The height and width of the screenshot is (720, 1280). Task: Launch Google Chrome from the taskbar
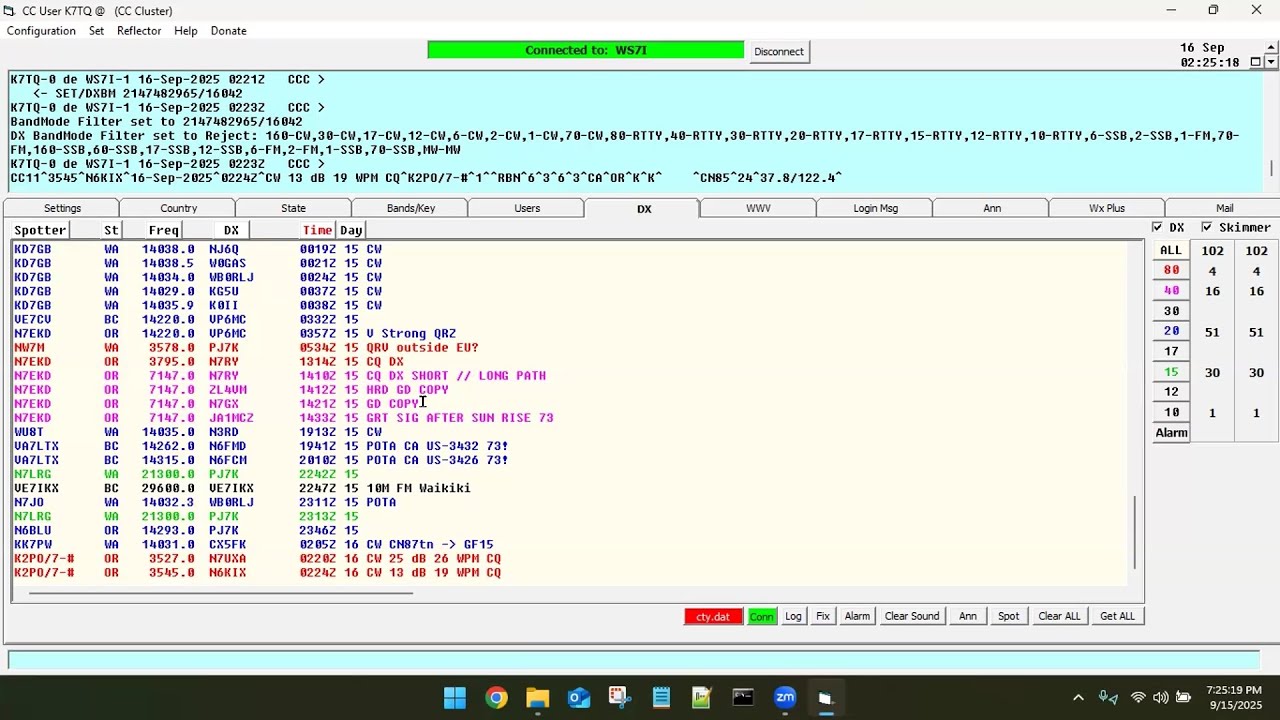[x=496, y=697]
